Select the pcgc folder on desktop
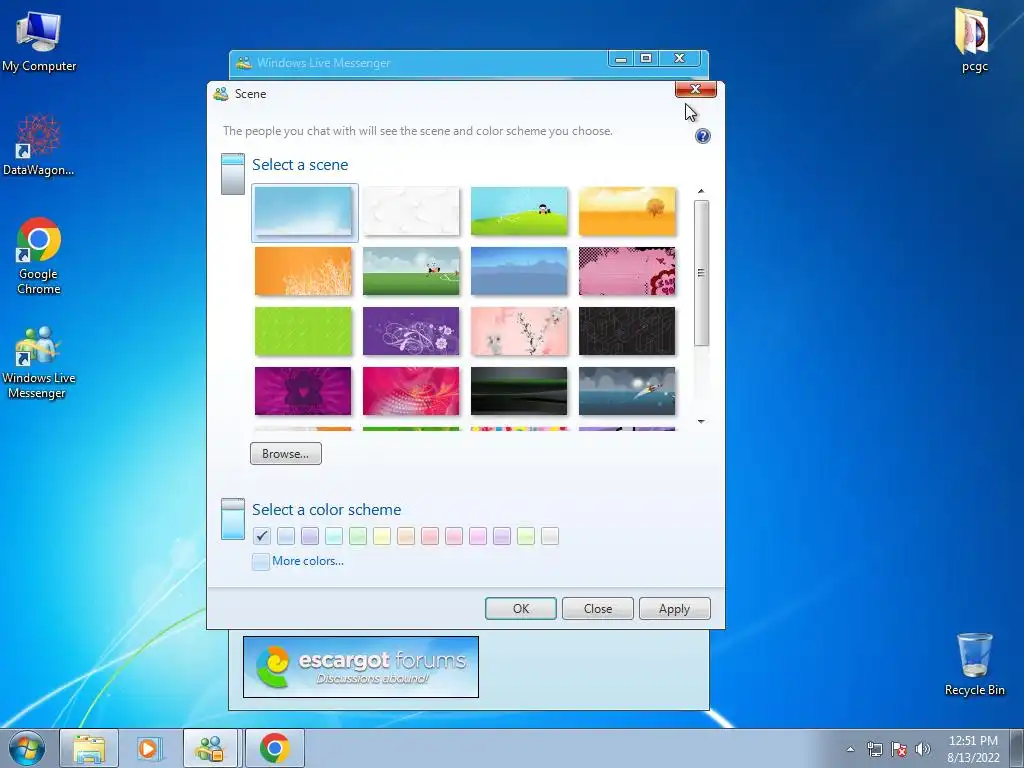 click(974, 39)
